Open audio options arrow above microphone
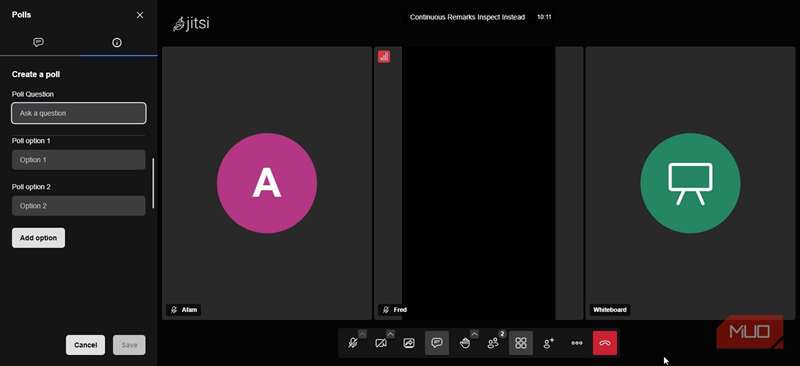800x366 pixels. [x=362, y=334]
